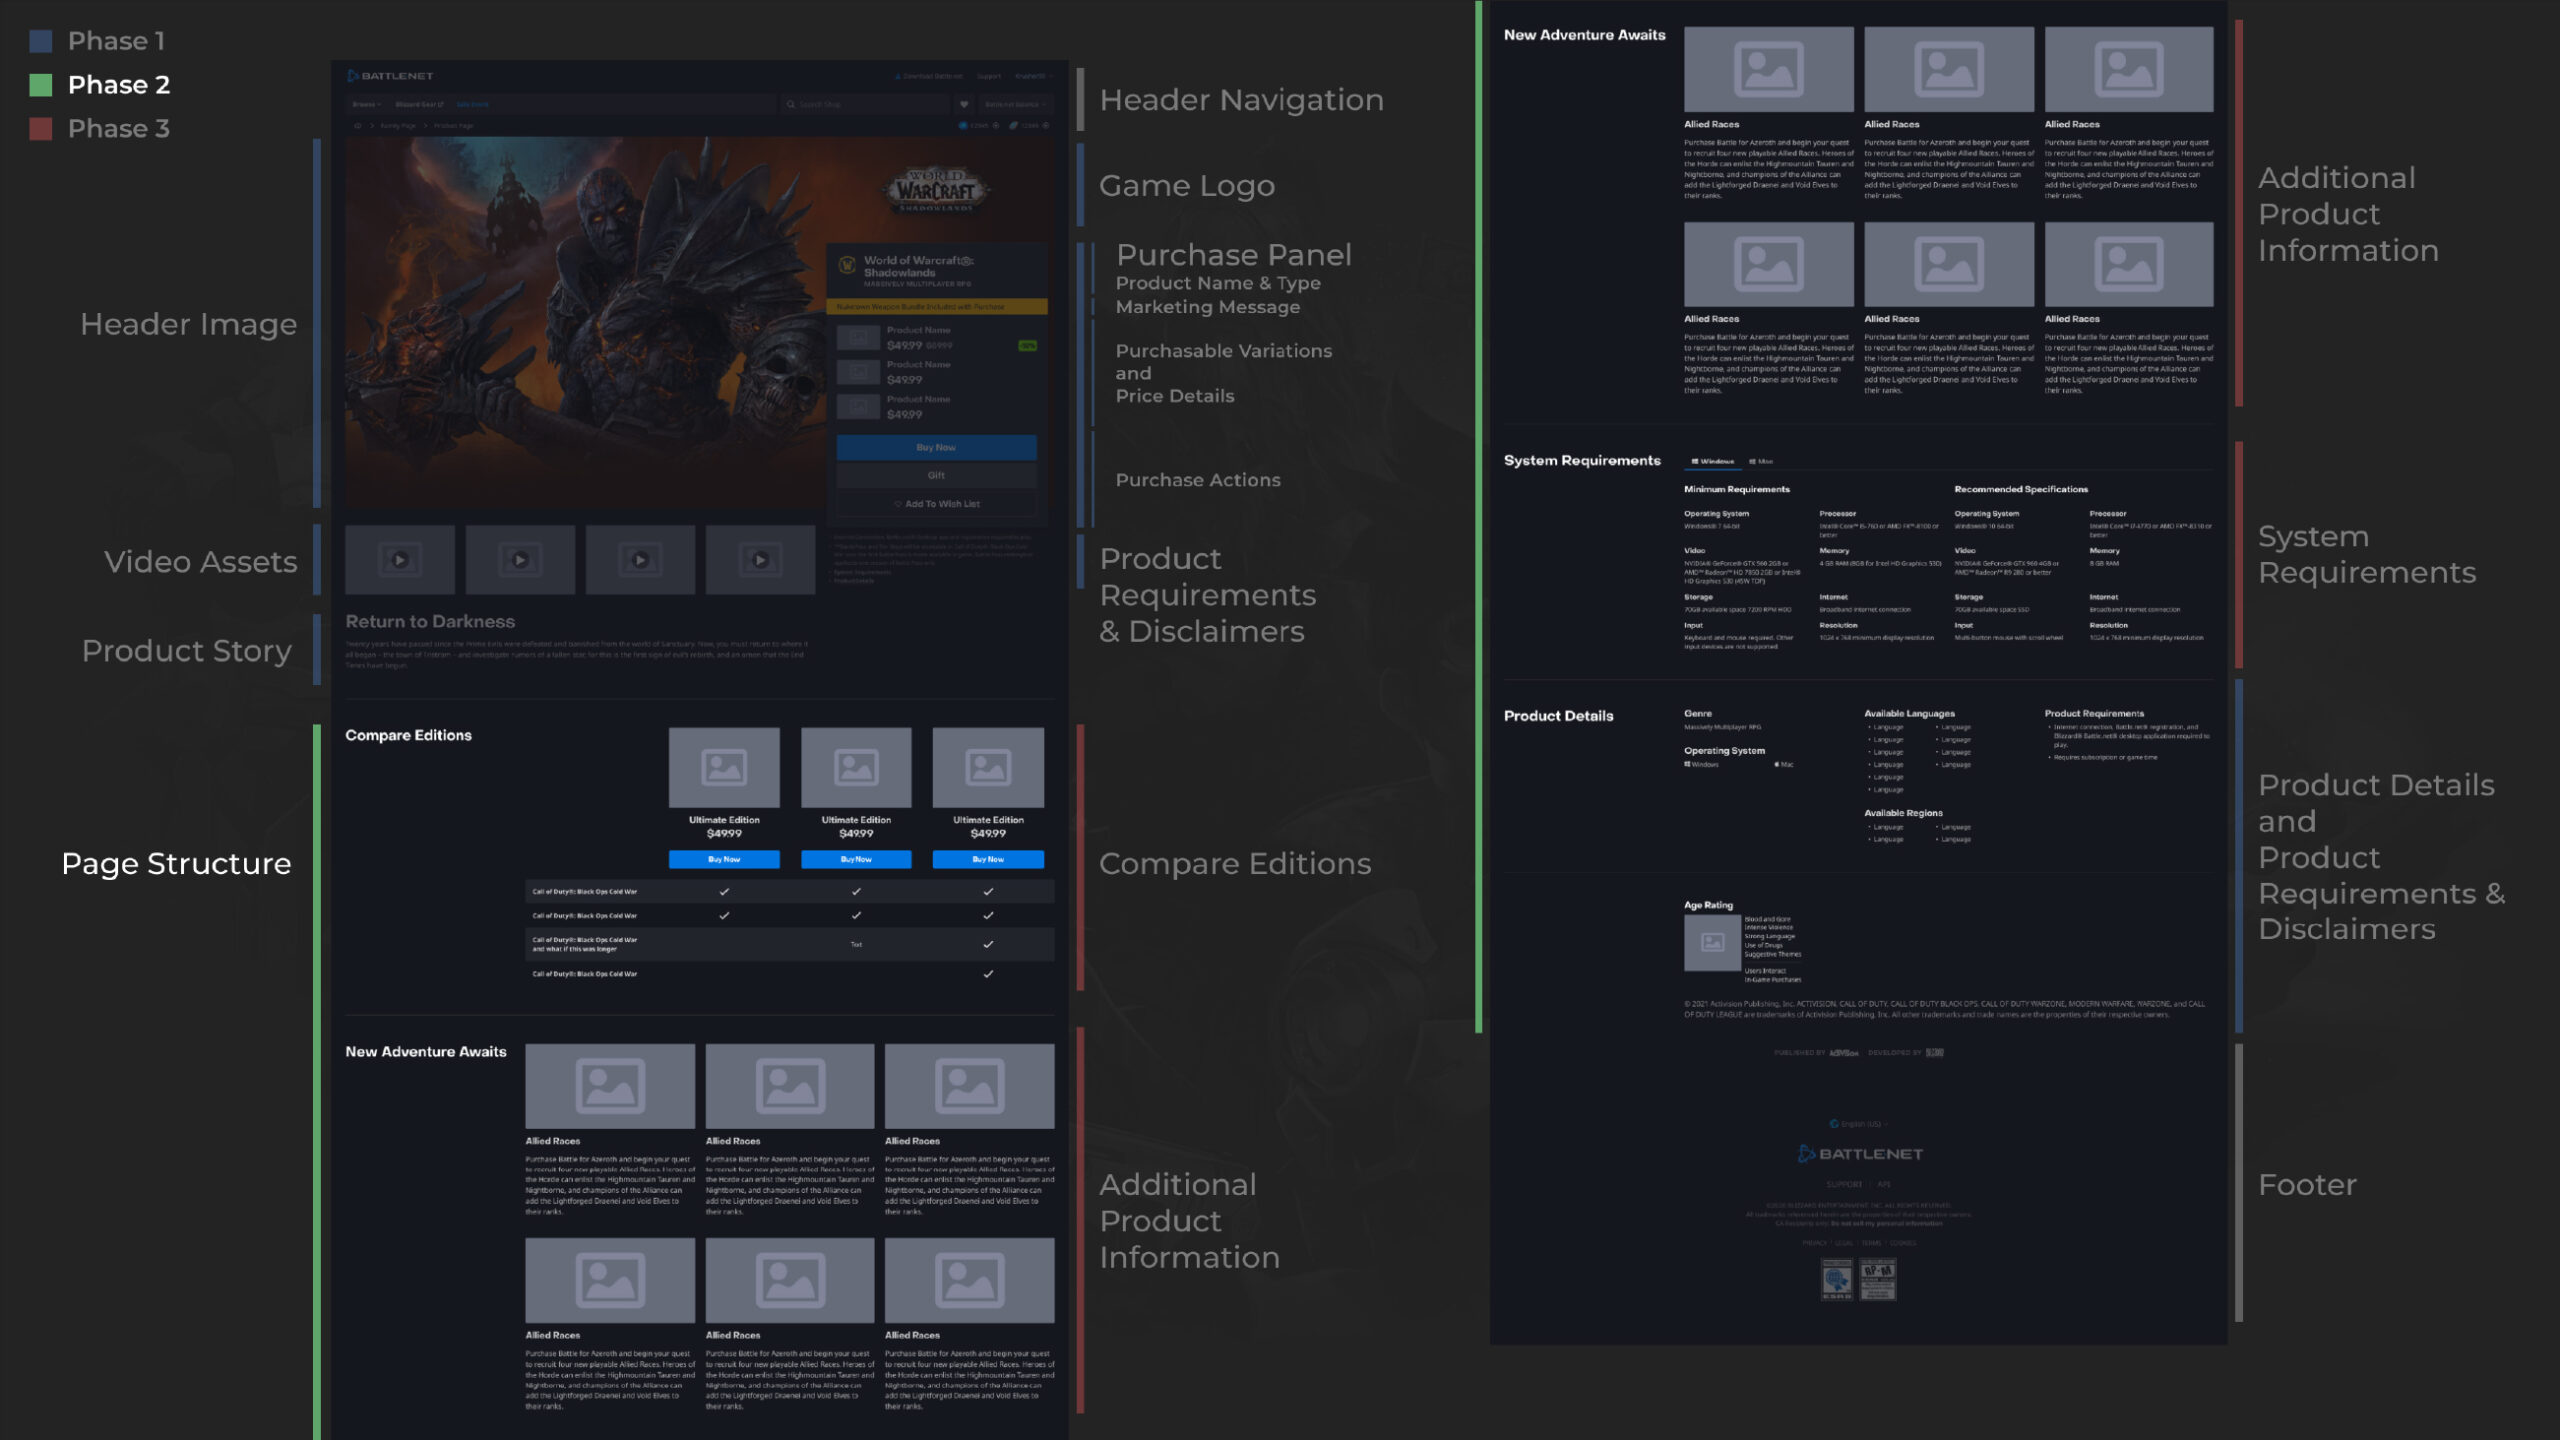Screen dimensions: 2560x1440
Task: Click 'Phase 3' legend label
Action: coord(119,129)
